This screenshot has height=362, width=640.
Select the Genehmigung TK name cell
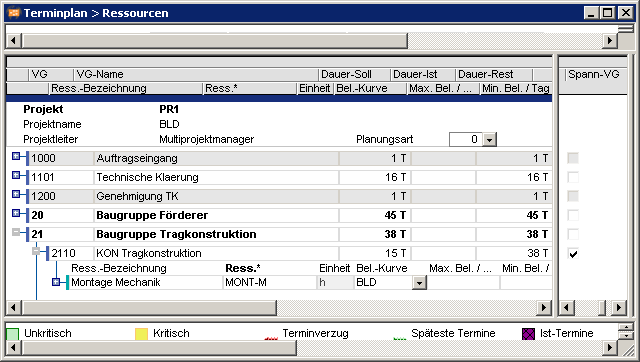[216, 196]
